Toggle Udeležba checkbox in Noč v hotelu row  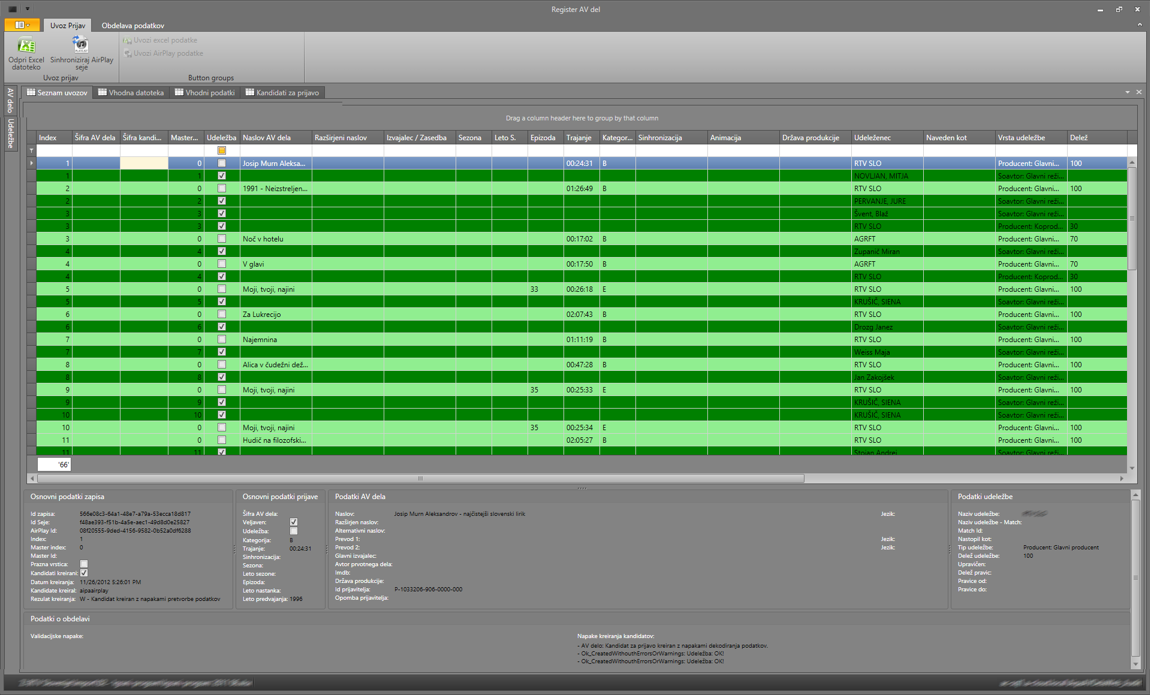(x=221, y=239)
